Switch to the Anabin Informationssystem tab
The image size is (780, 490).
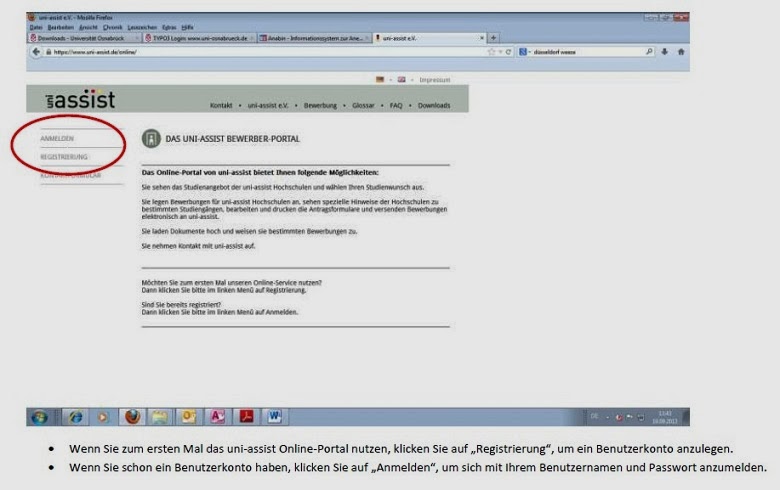point(314,38)
